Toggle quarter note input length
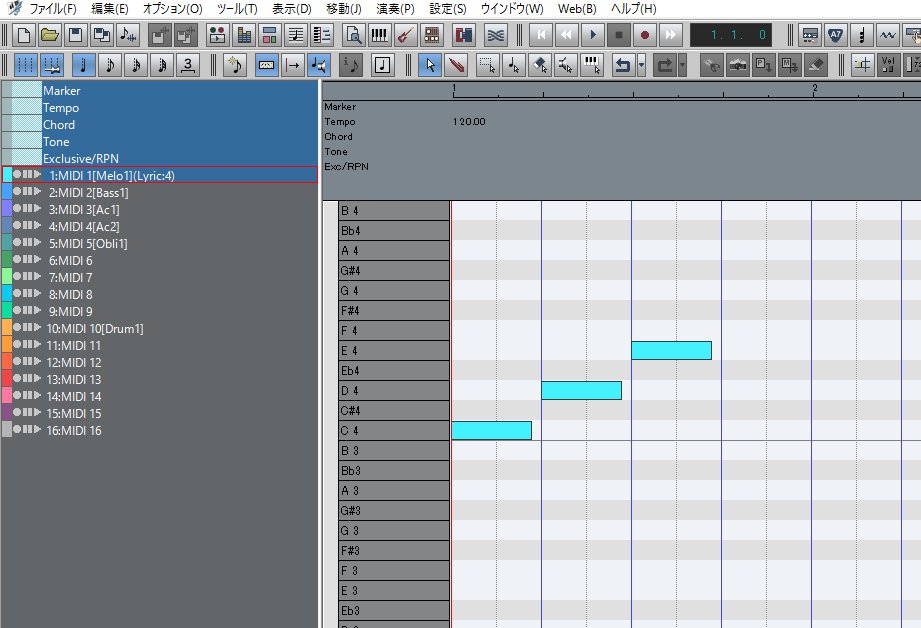Image resolution: width=921 pixels, height=628 pixels. (x=84, y=65)
